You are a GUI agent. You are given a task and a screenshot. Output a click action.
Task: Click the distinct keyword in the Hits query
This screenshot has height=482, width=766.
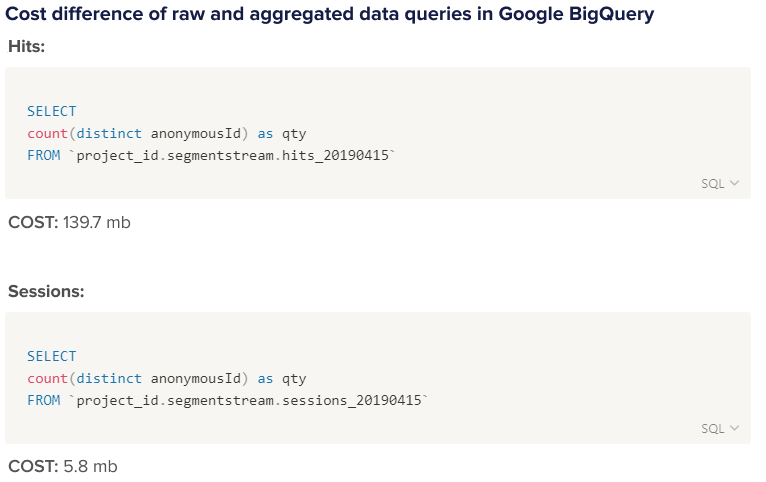pyautogui.click(x=109, y=133)
